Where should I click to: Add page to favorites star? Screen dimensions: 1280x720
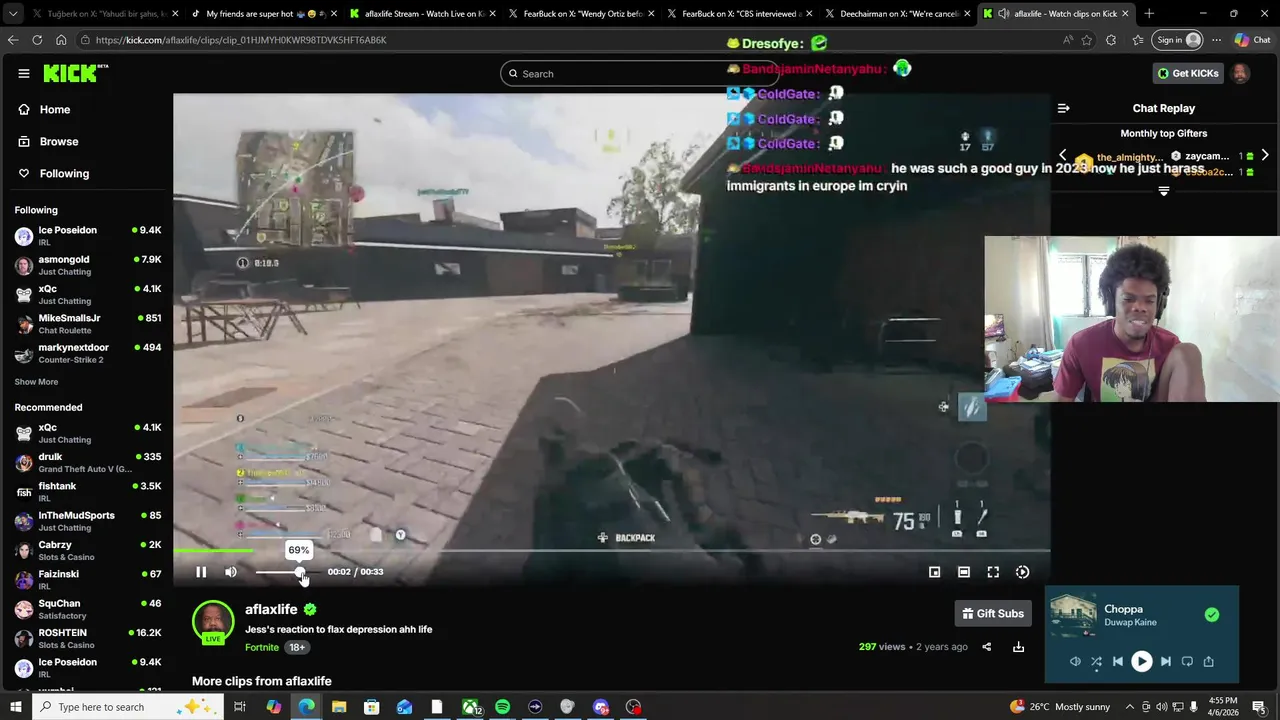tap(1087, 40)
